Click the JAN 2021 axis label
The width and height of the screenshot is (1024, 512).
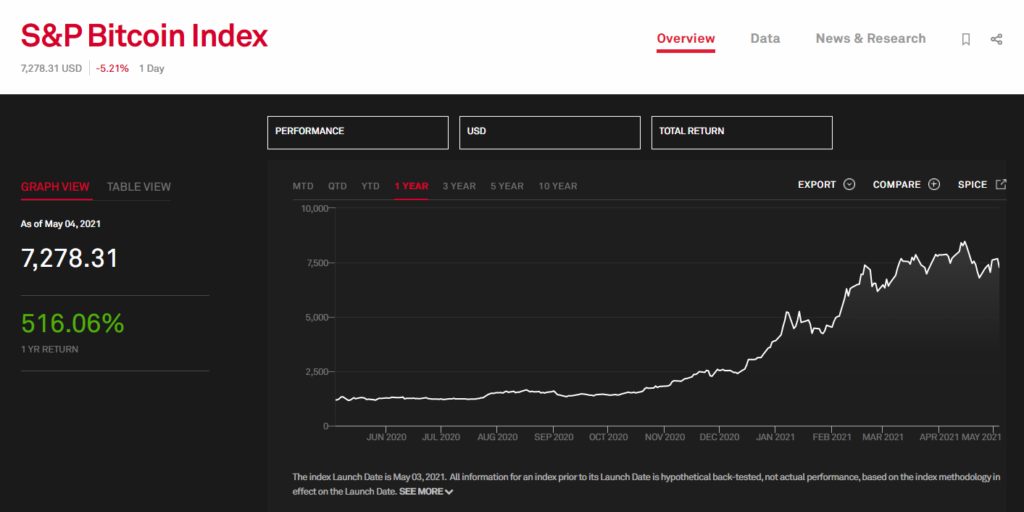(x=775, y=436)
